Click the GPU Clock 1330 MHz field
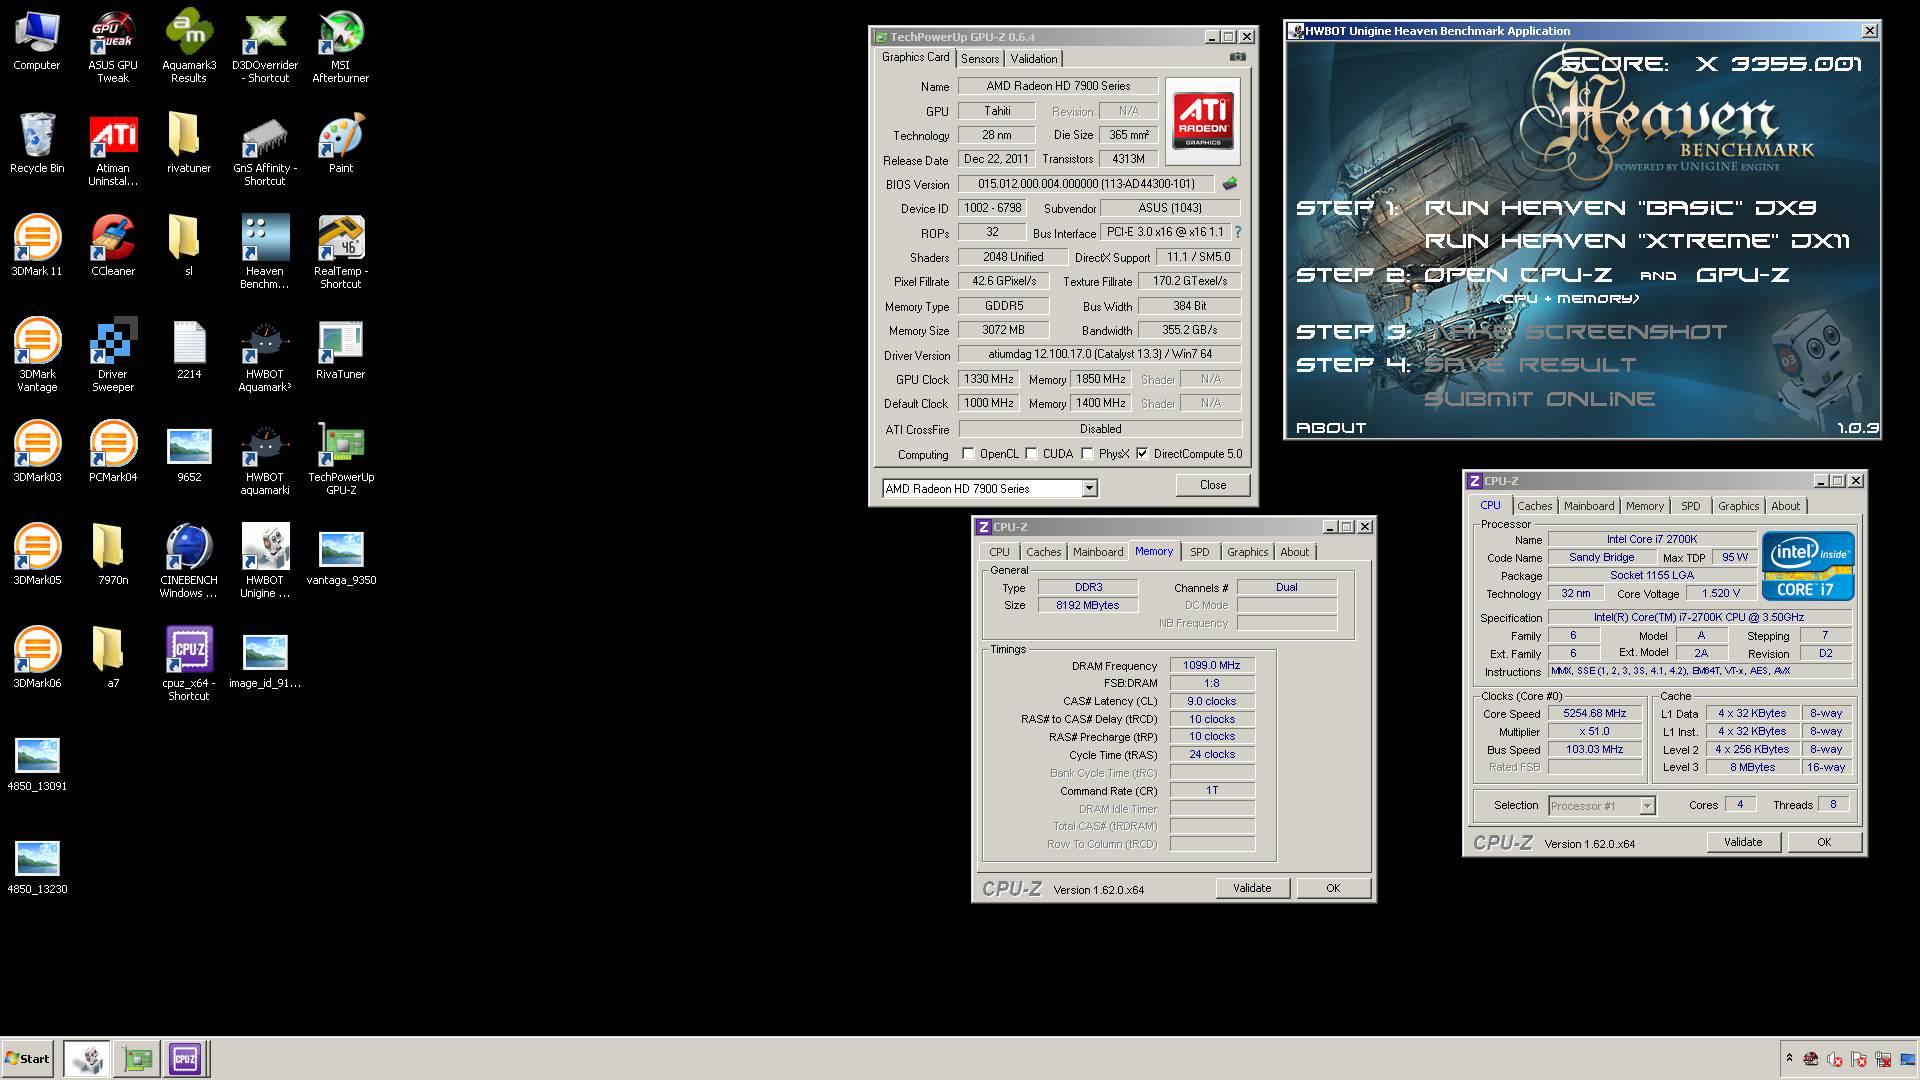 (x=988, y=379)
